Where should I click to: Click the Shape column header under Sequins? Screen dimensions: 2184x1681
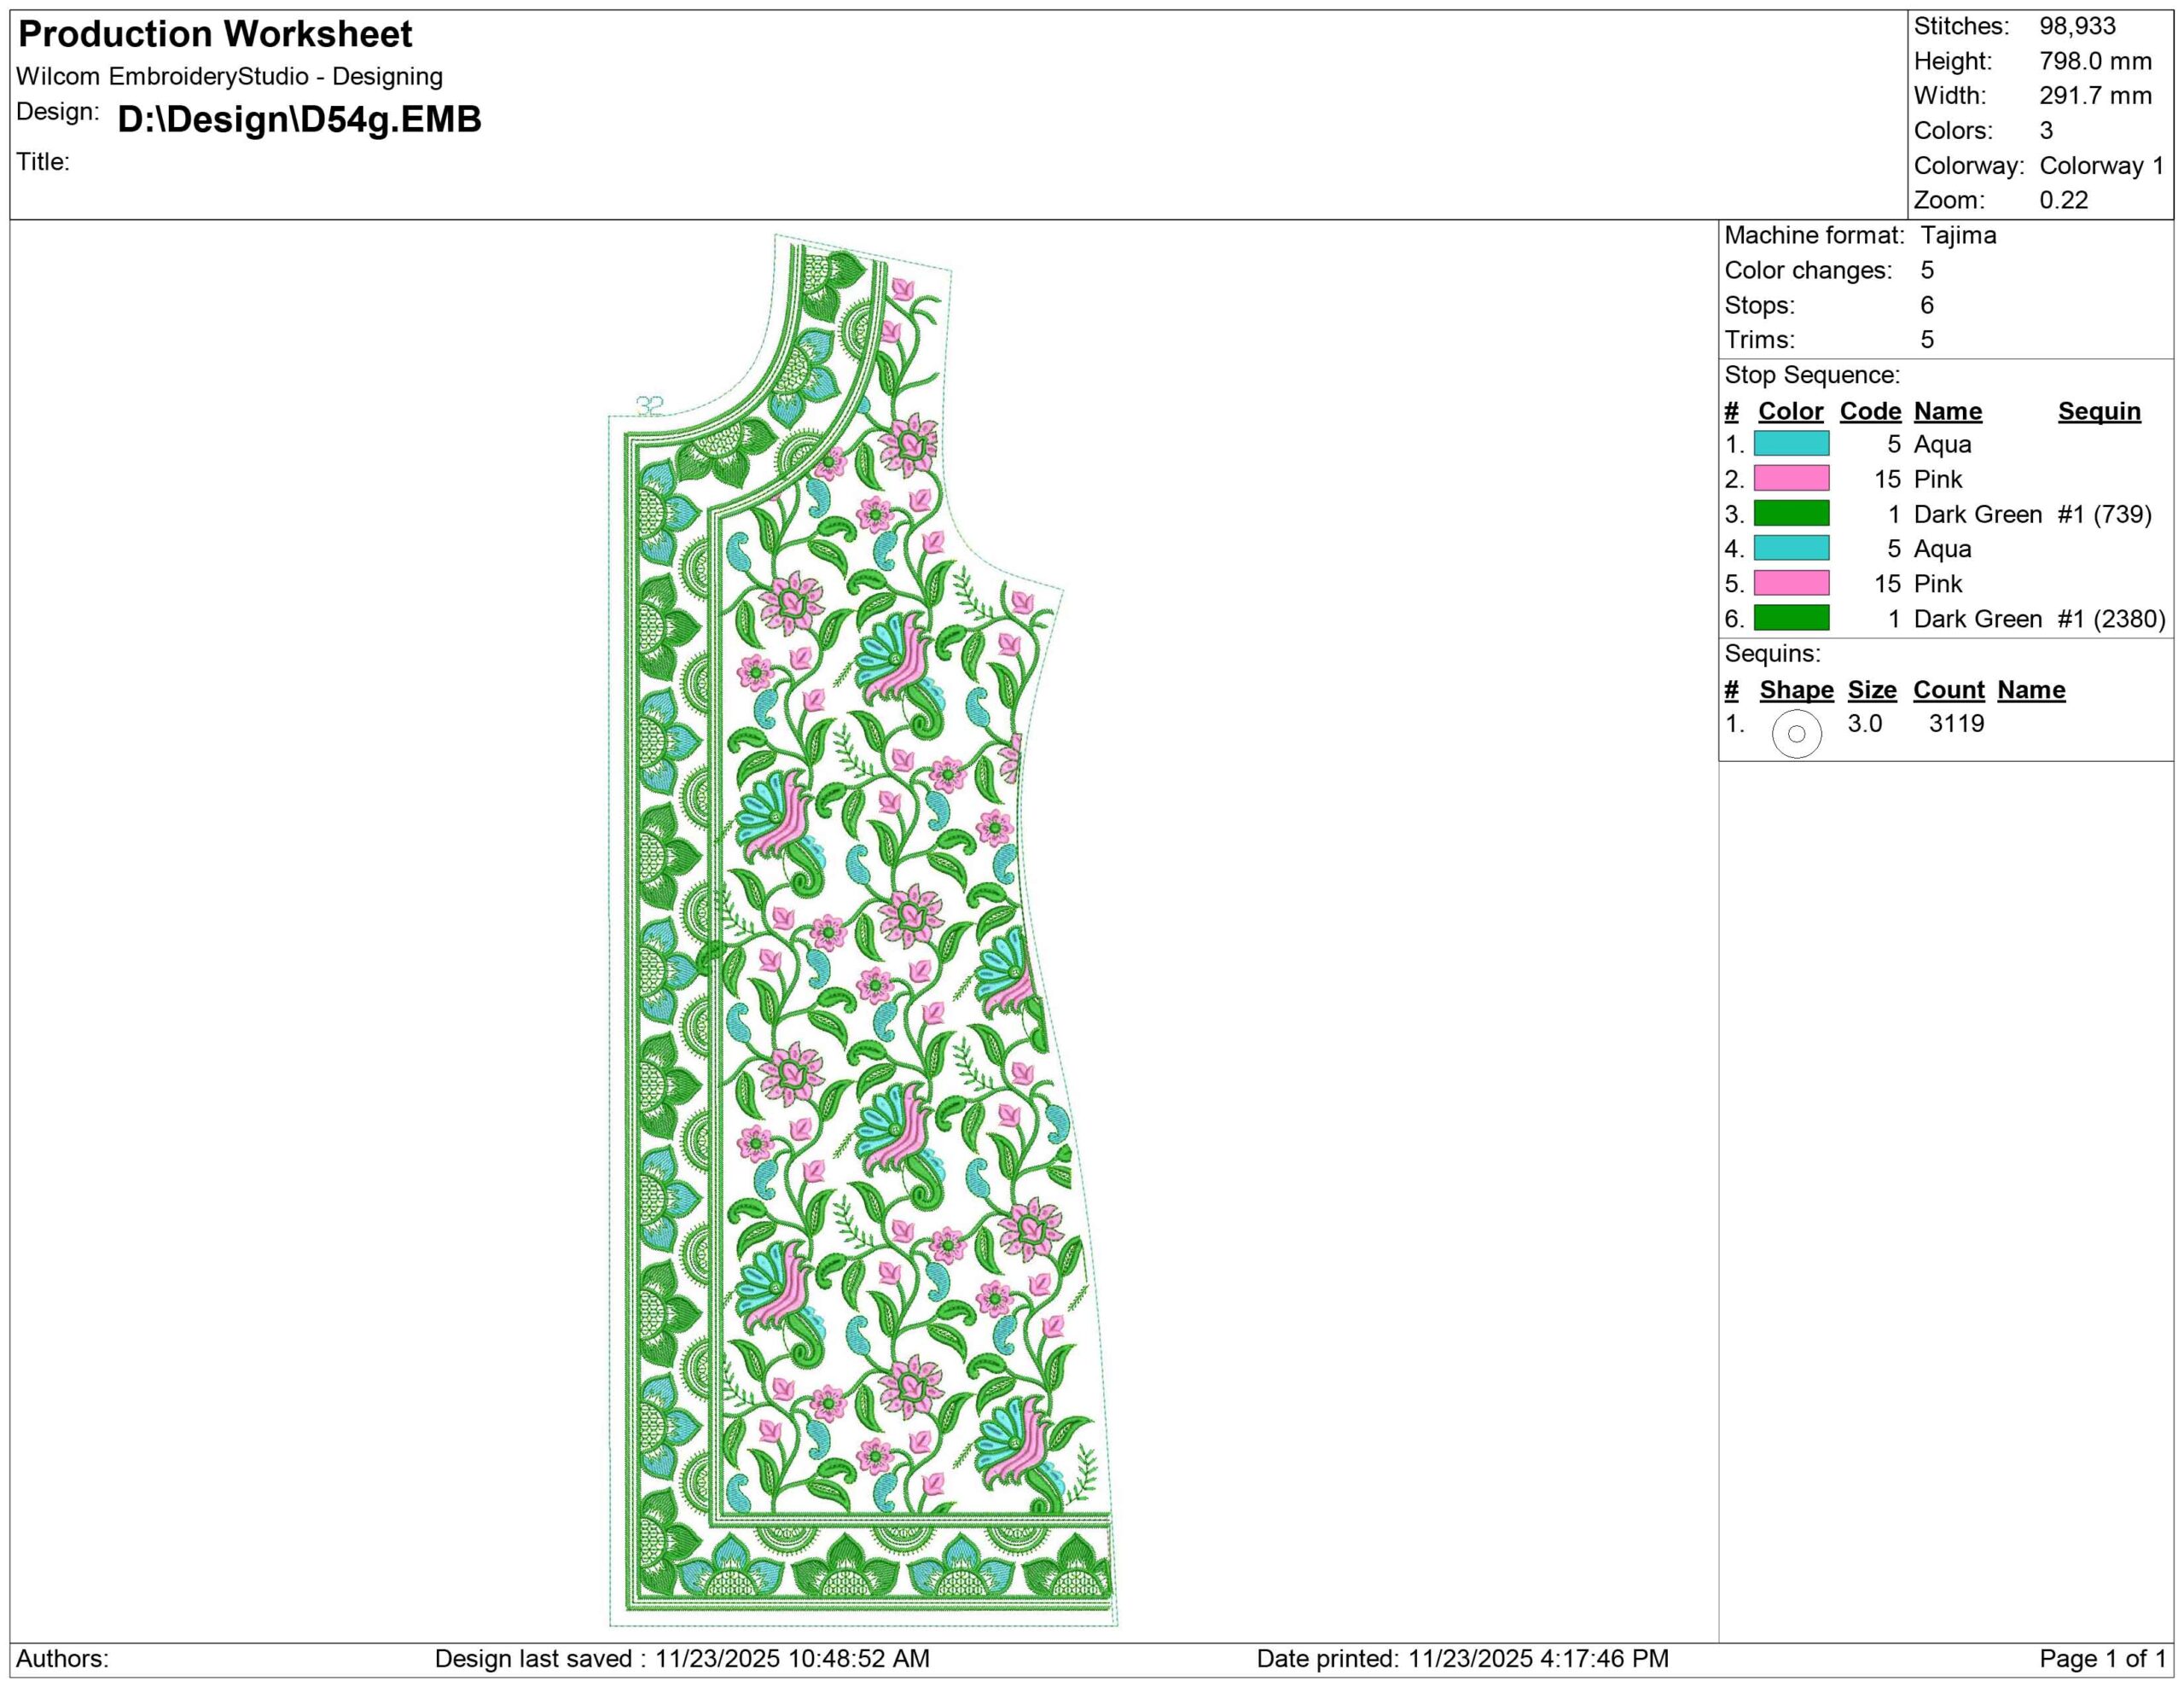tap(1796, 690)
